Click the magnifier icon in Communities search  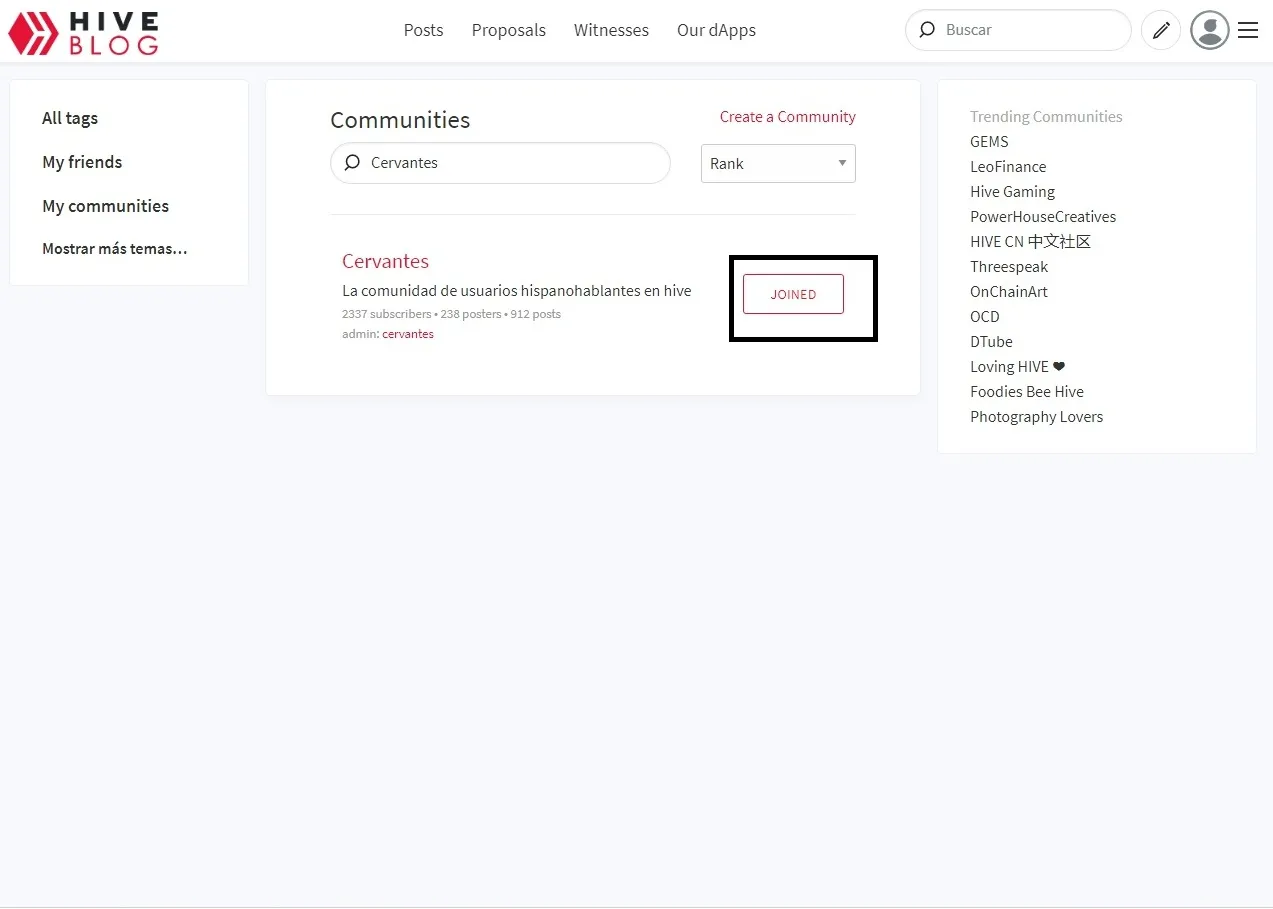pos(352,163)
